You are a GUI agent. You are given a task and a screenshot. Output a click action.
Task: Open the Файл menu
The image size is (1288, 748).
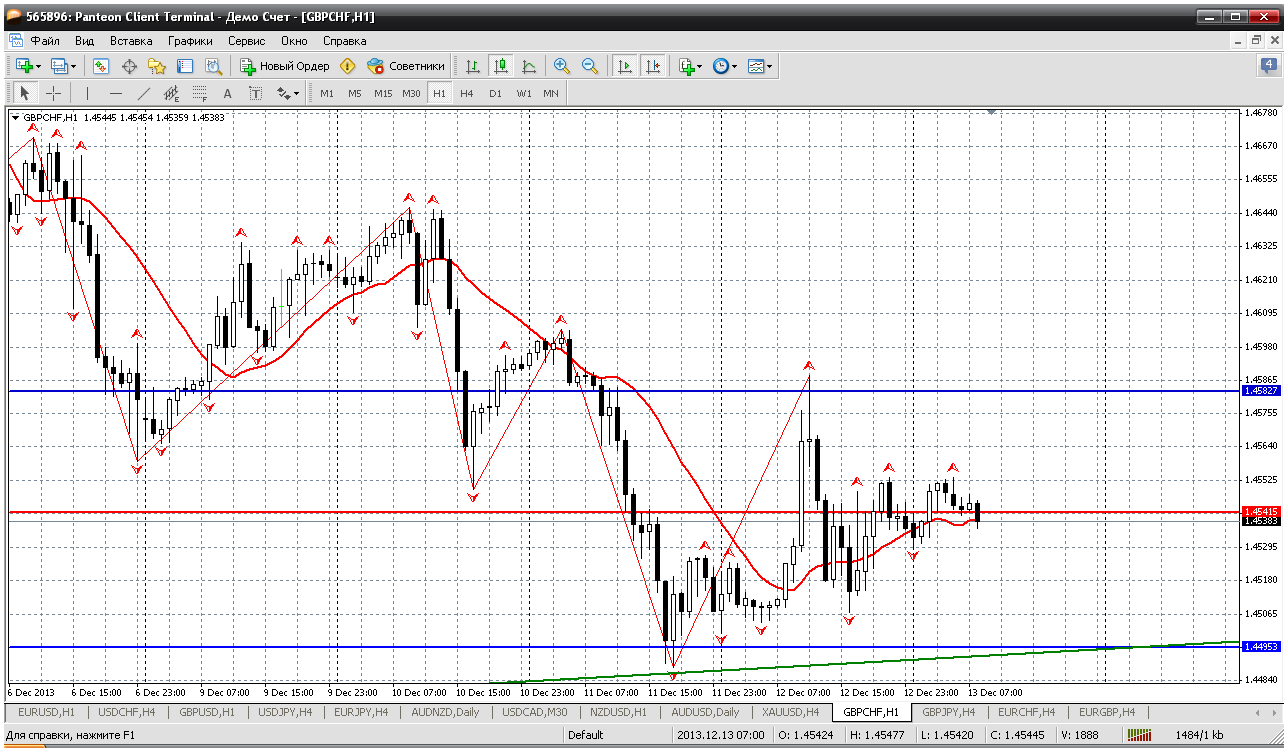[x=45, y=41]
